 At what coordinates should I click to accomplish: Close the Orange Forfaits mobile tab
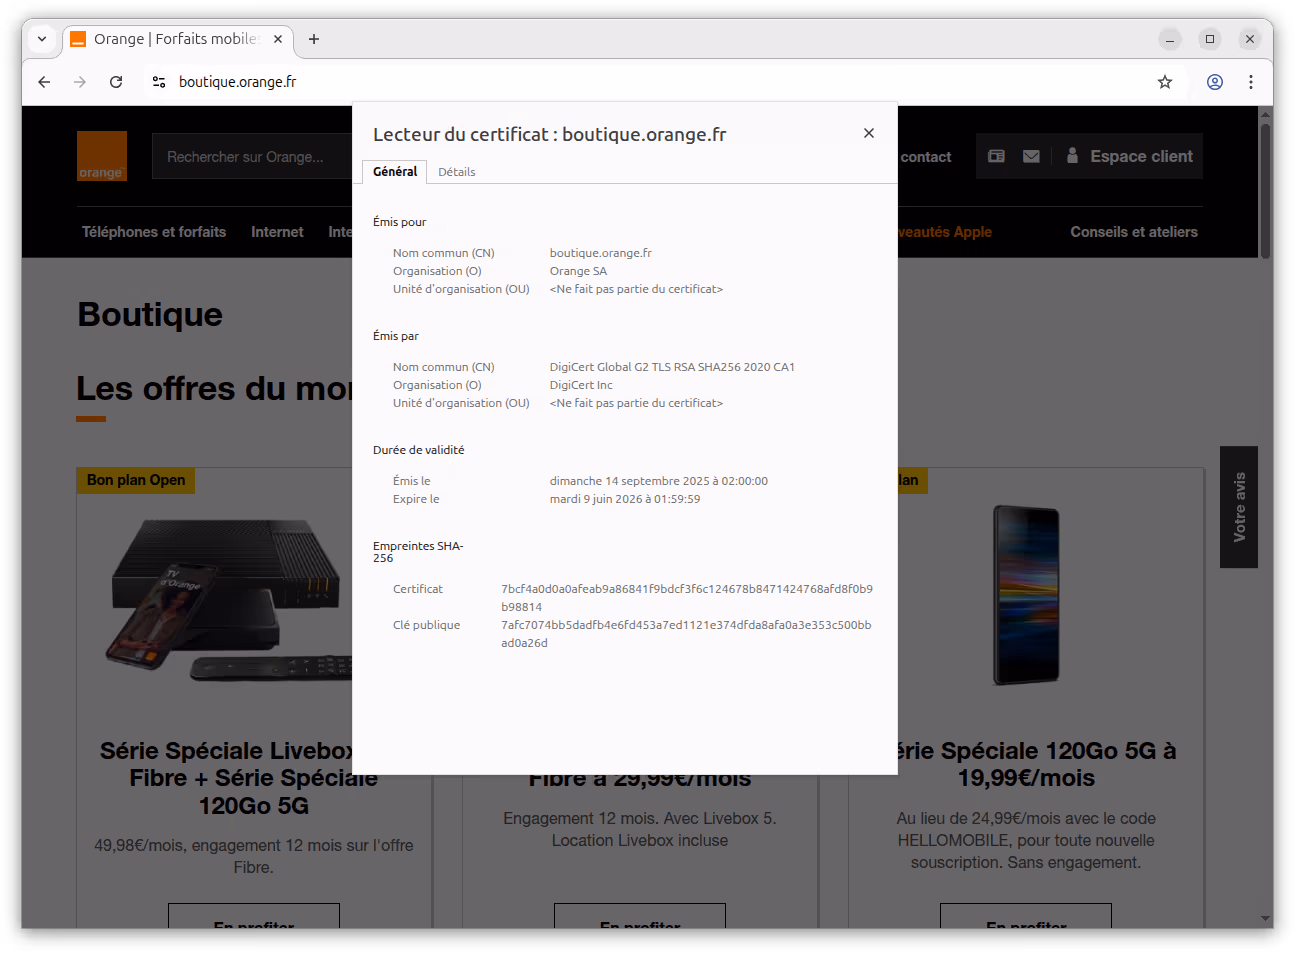[x=278, y=39]
